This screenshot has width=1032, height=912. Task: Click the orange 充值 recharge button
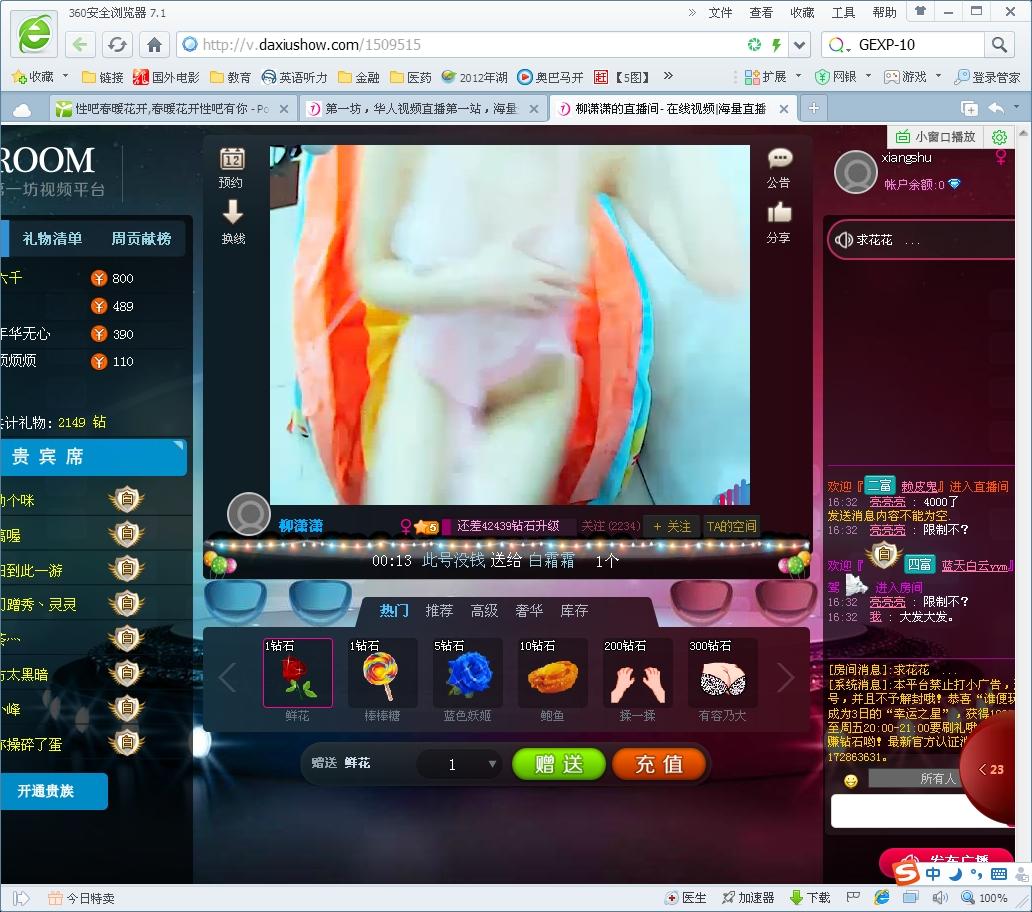click(x=659, y=764)
